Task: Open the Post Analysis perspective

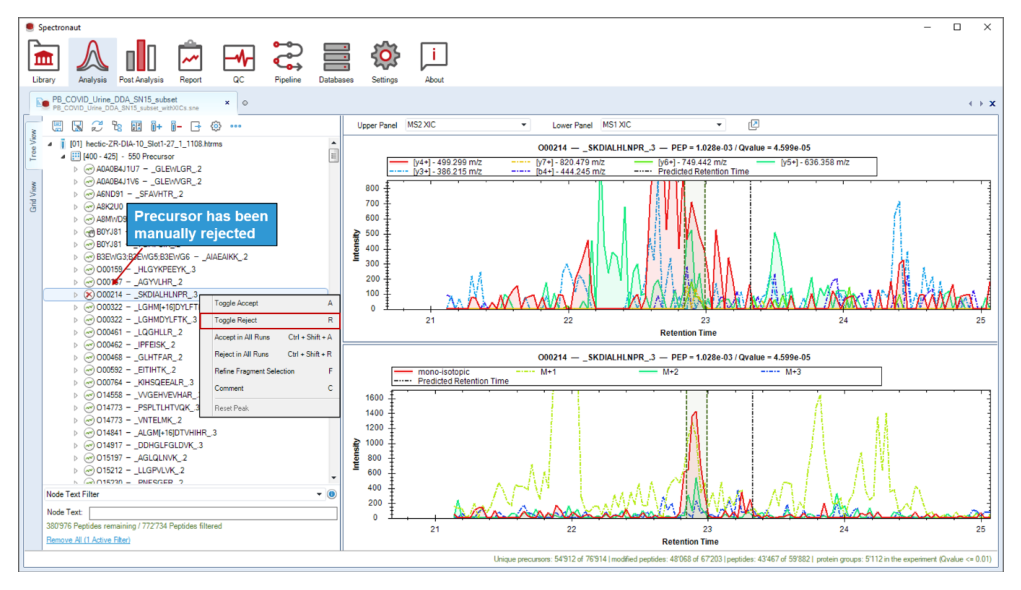Action: coord(141,62)
